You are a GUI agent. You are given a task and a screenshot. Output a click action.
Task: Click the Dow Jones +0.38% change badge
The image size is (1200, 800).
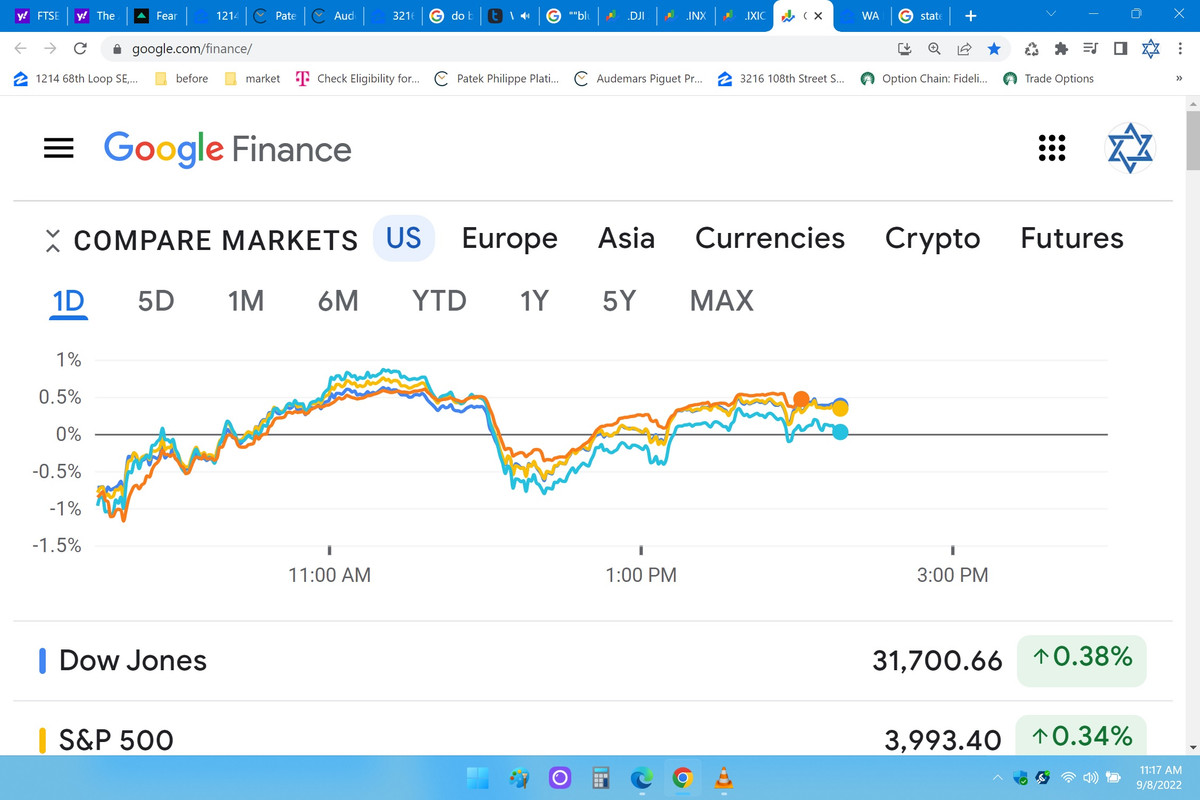click(x=1082, y=659)
